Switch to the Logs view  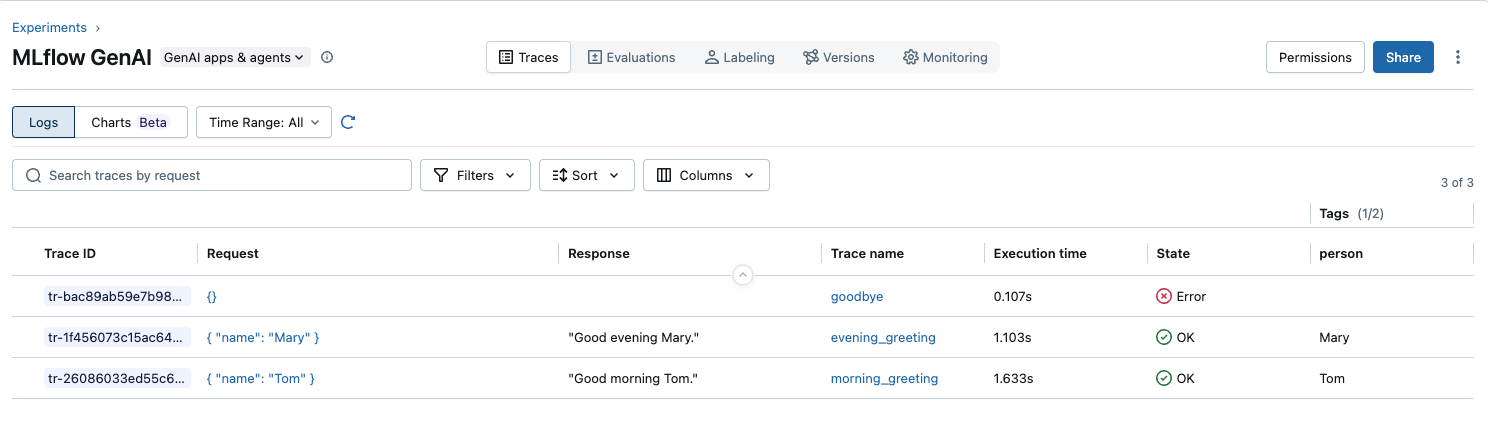(x=43, y=122)
